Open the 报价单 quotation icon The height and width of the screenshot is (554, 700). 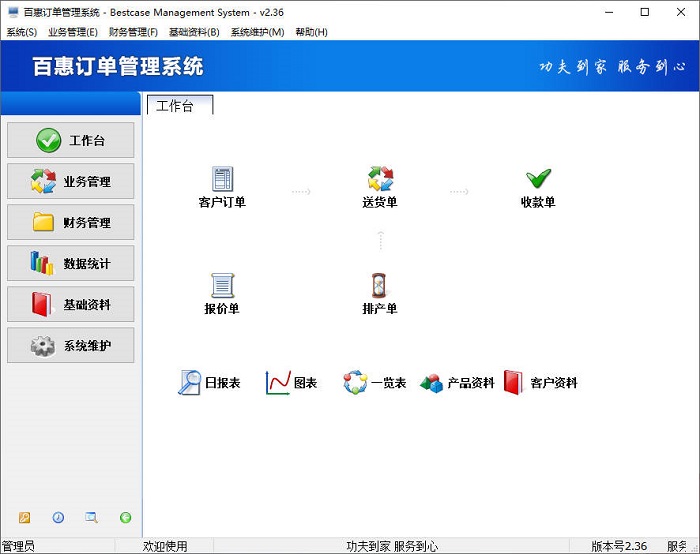click(222, 285)
